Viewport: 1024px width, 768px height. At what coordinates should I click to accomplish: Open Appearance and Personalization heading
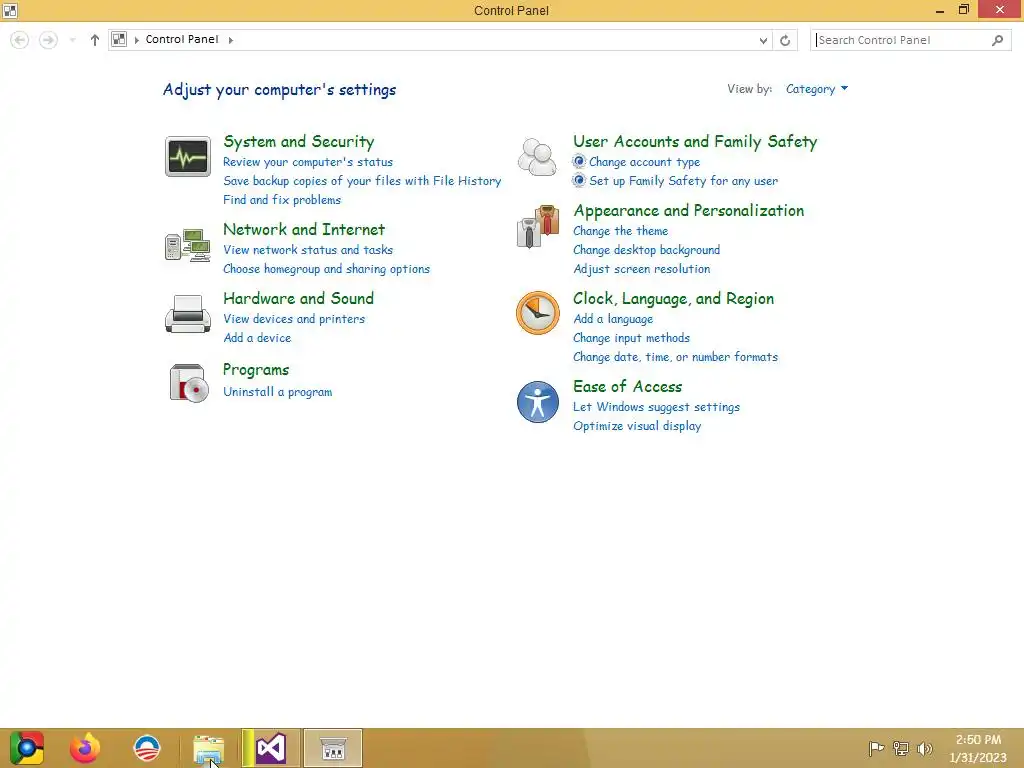point(688,210)
